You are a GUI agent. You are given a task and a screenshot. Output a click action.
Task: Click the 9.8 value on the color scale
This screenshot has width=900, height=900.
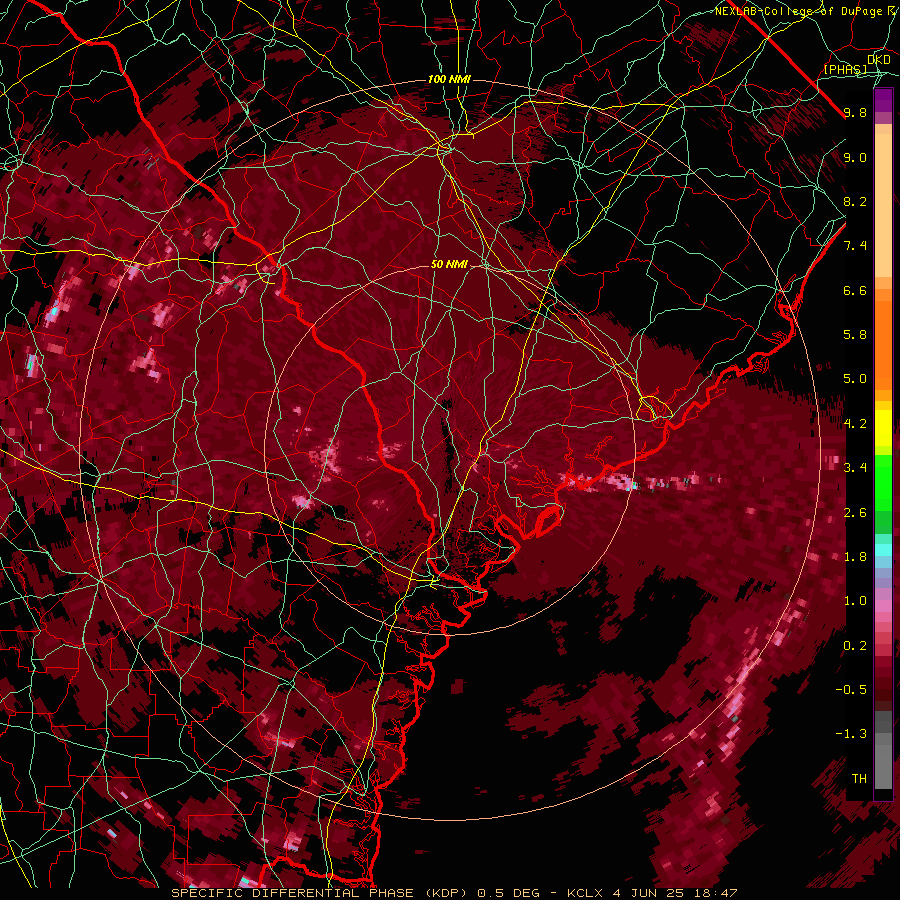pos(855,112)
